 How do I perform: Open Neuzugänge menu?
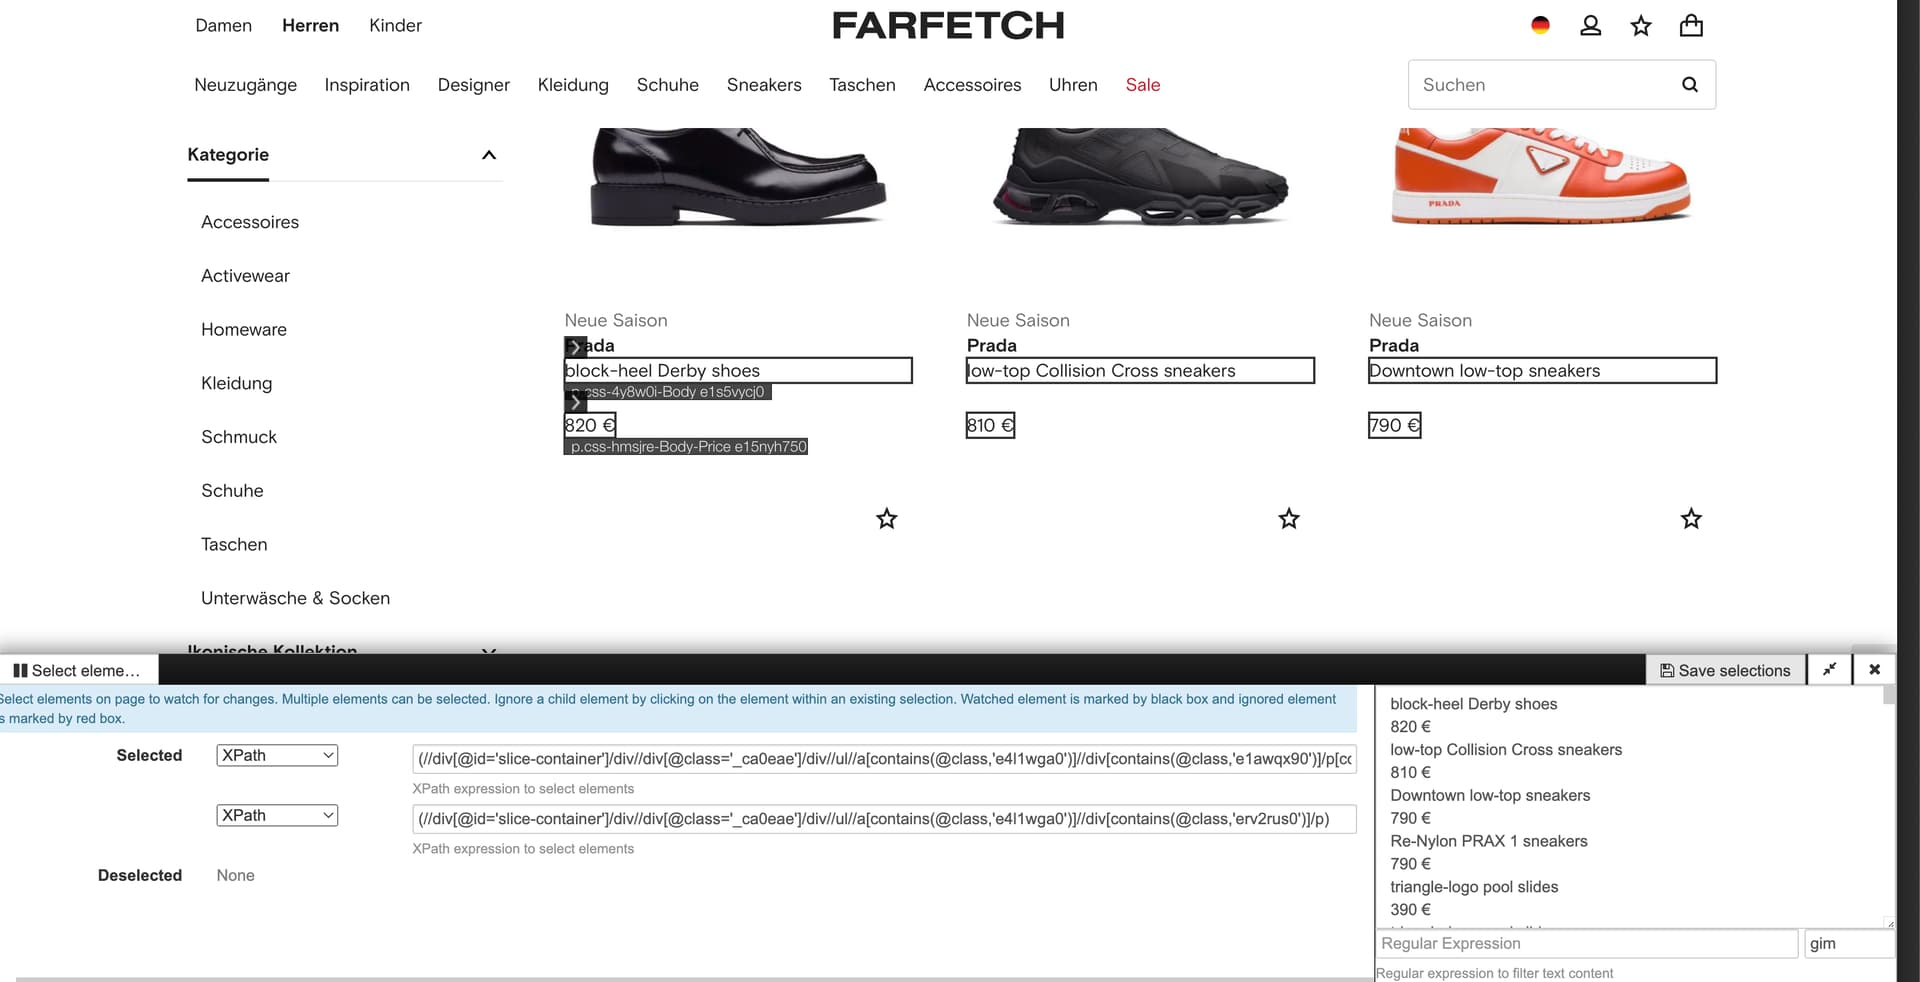pos(245,85)
